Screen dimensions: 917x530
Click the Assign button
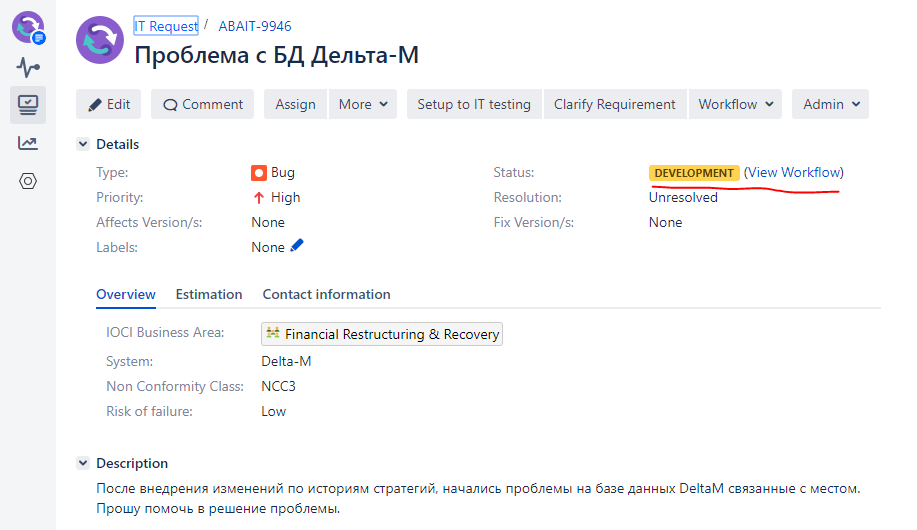point(295,104)
